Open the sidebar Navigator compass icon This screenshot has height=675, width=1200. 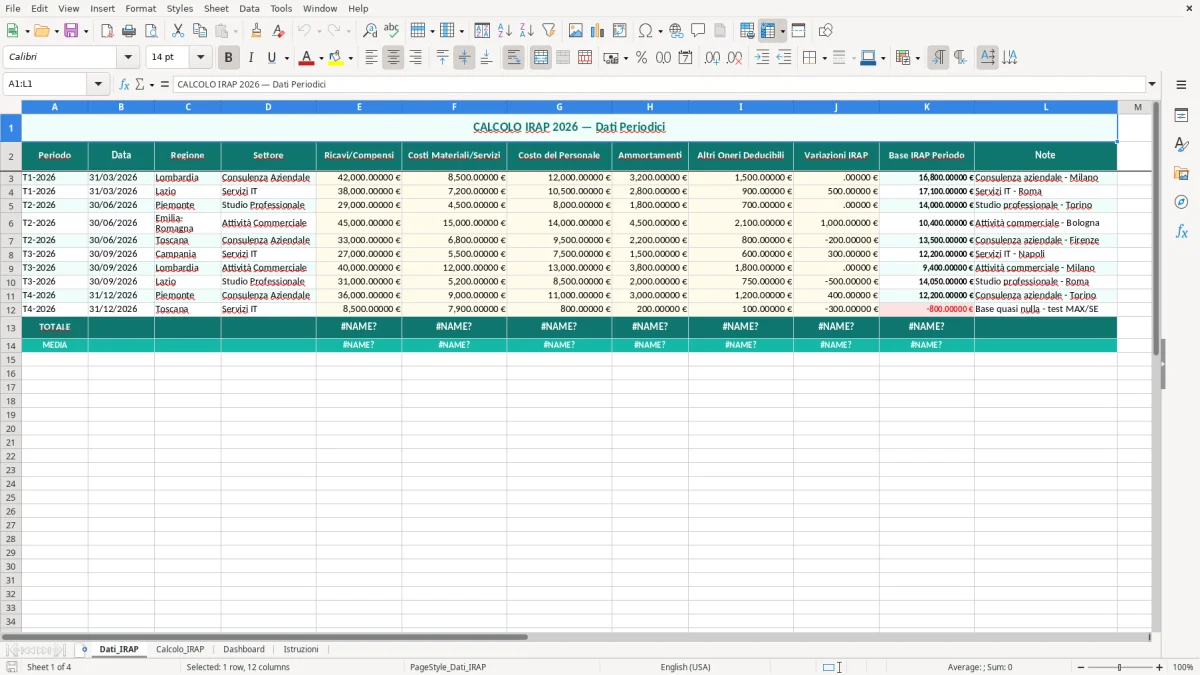1181,202
